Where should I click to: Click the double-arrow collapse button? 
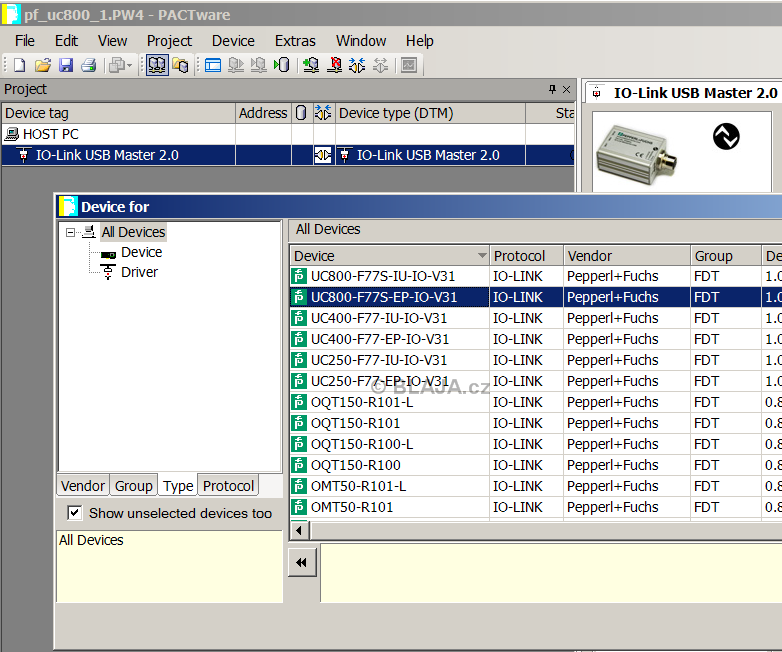pyautogui.click(x=302, y=563)
